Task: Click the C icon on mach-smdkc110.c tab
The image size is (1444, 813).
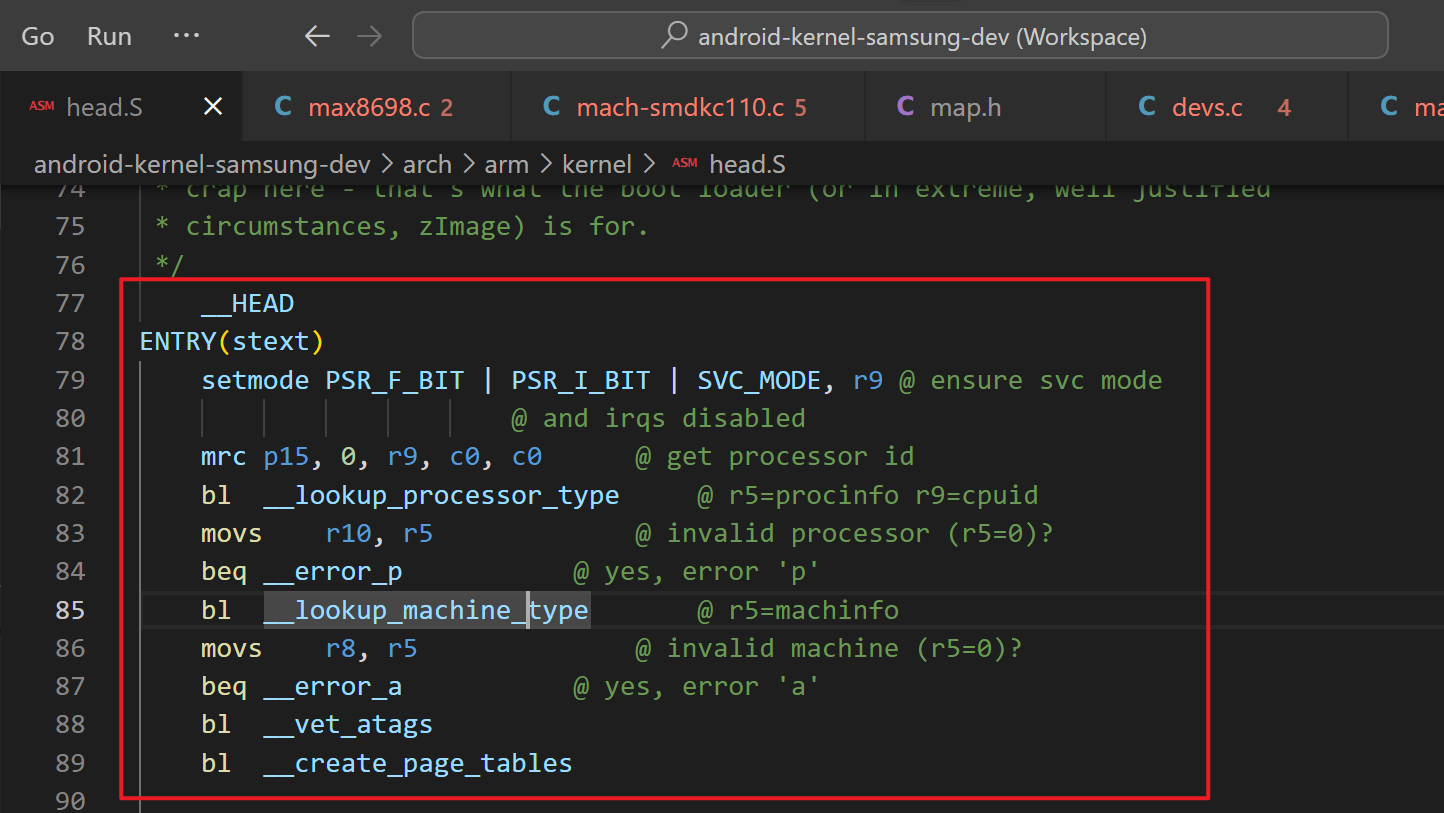Action: [x=551, y=106]
